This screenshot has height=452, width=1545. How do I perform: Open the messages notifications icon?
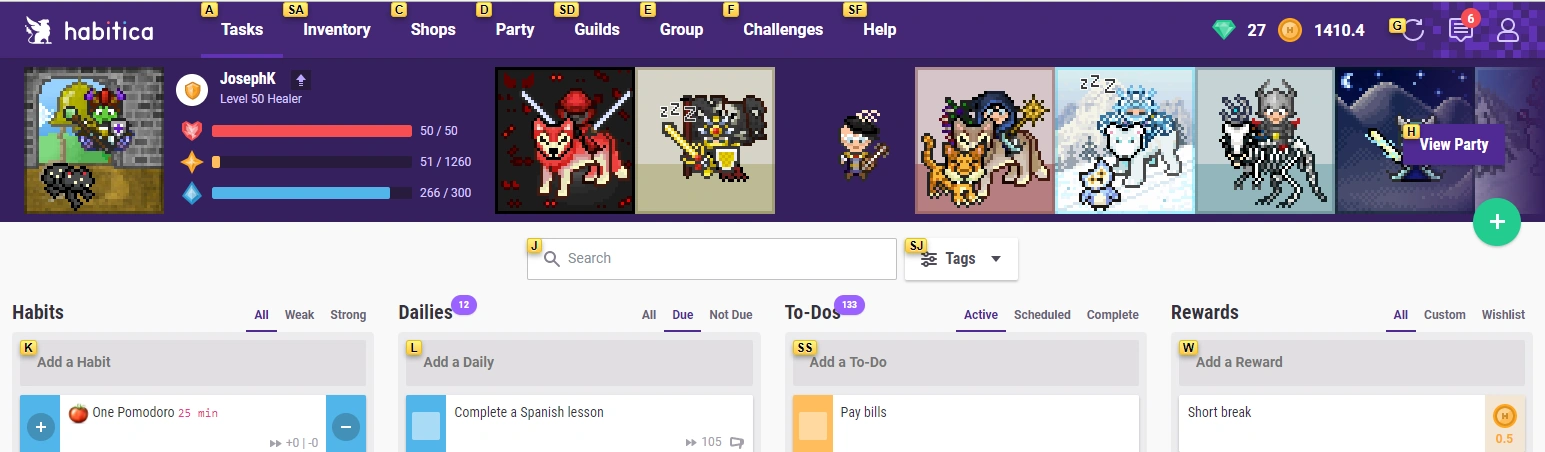[x=1461, y=30]
